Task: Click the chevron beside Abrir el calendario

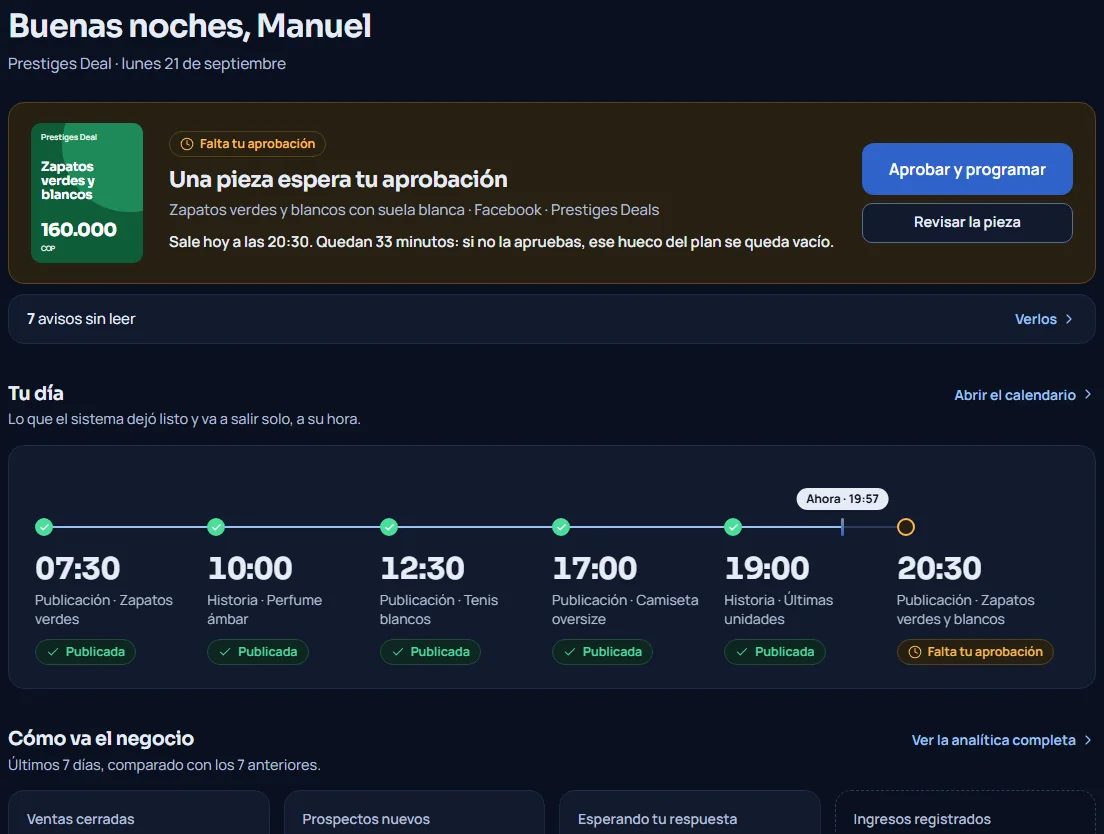Action: click(1088, 395)
